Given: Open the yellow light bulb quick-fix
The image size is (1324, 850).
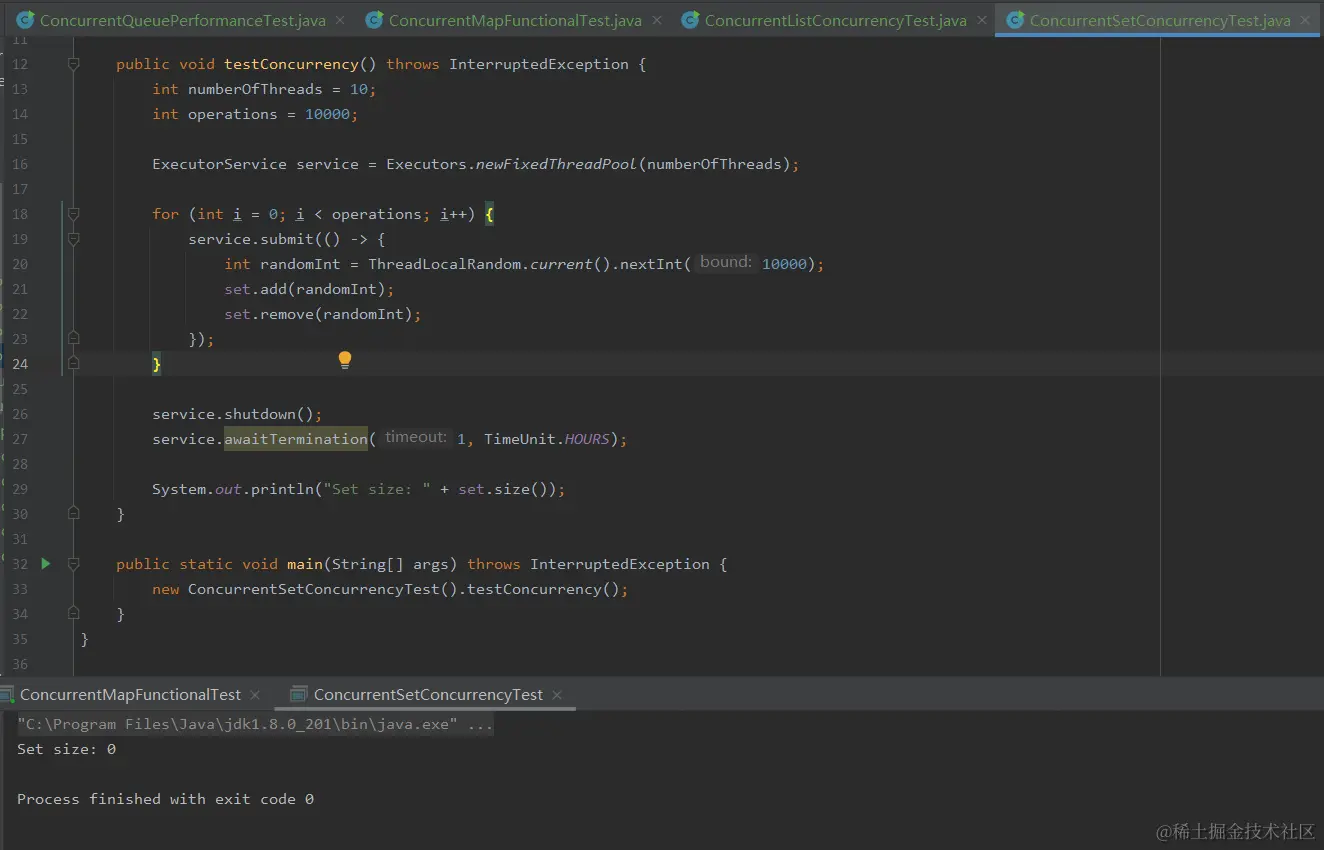Looking at the screenshot, I should (345, 360).
